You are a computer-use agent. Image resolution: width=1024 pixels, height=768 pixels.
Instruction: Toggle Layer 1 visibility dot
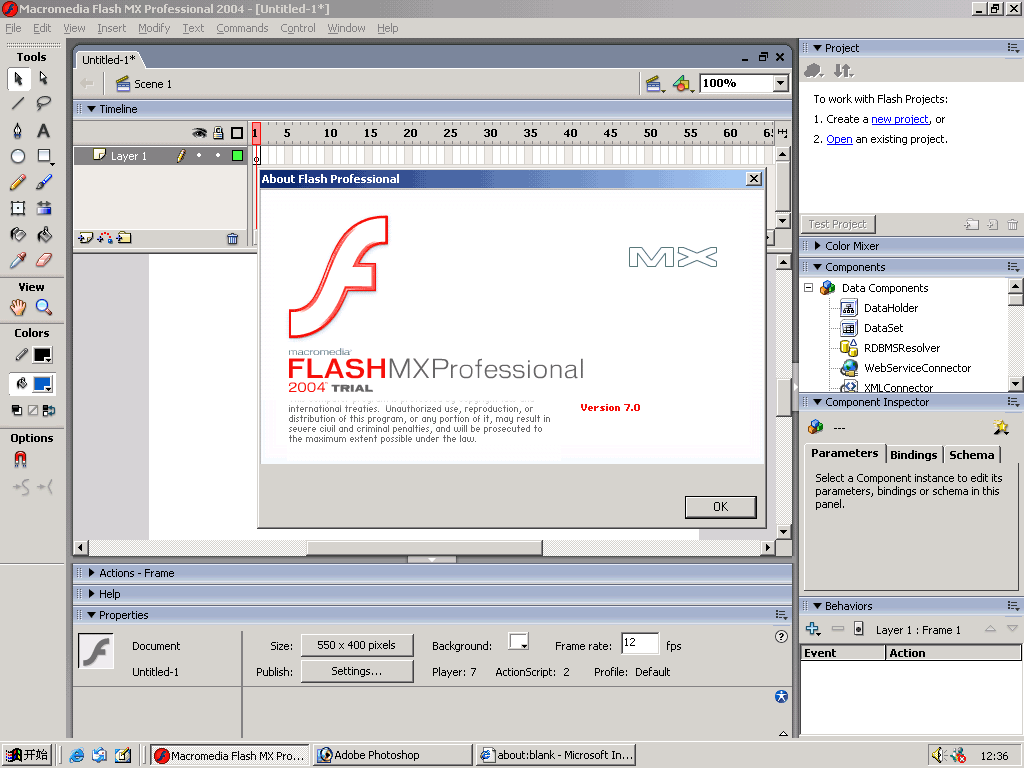point(199,155)
